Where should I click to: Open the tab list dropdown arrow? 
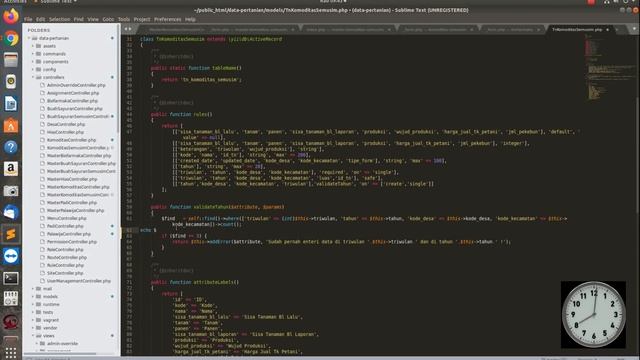(634, 29)
